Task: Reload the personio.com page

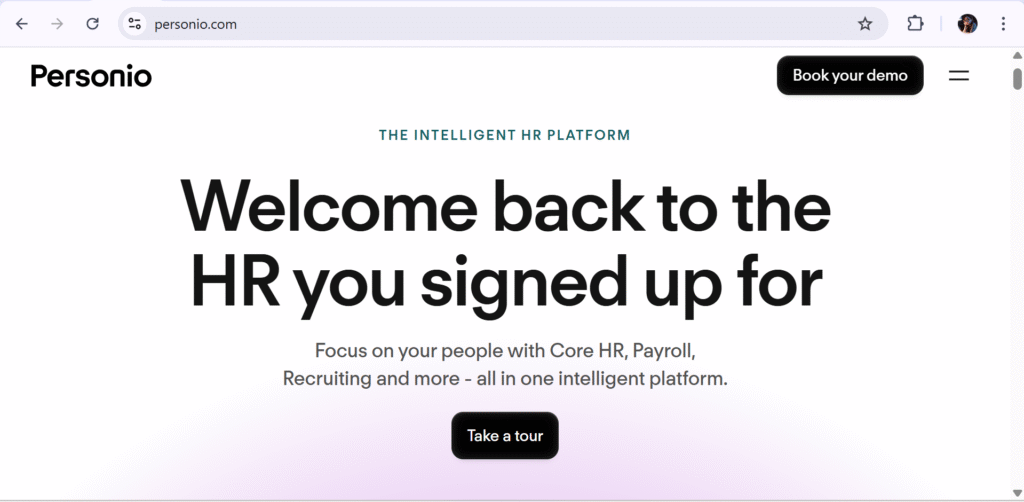Action: (x=93, y=24)
